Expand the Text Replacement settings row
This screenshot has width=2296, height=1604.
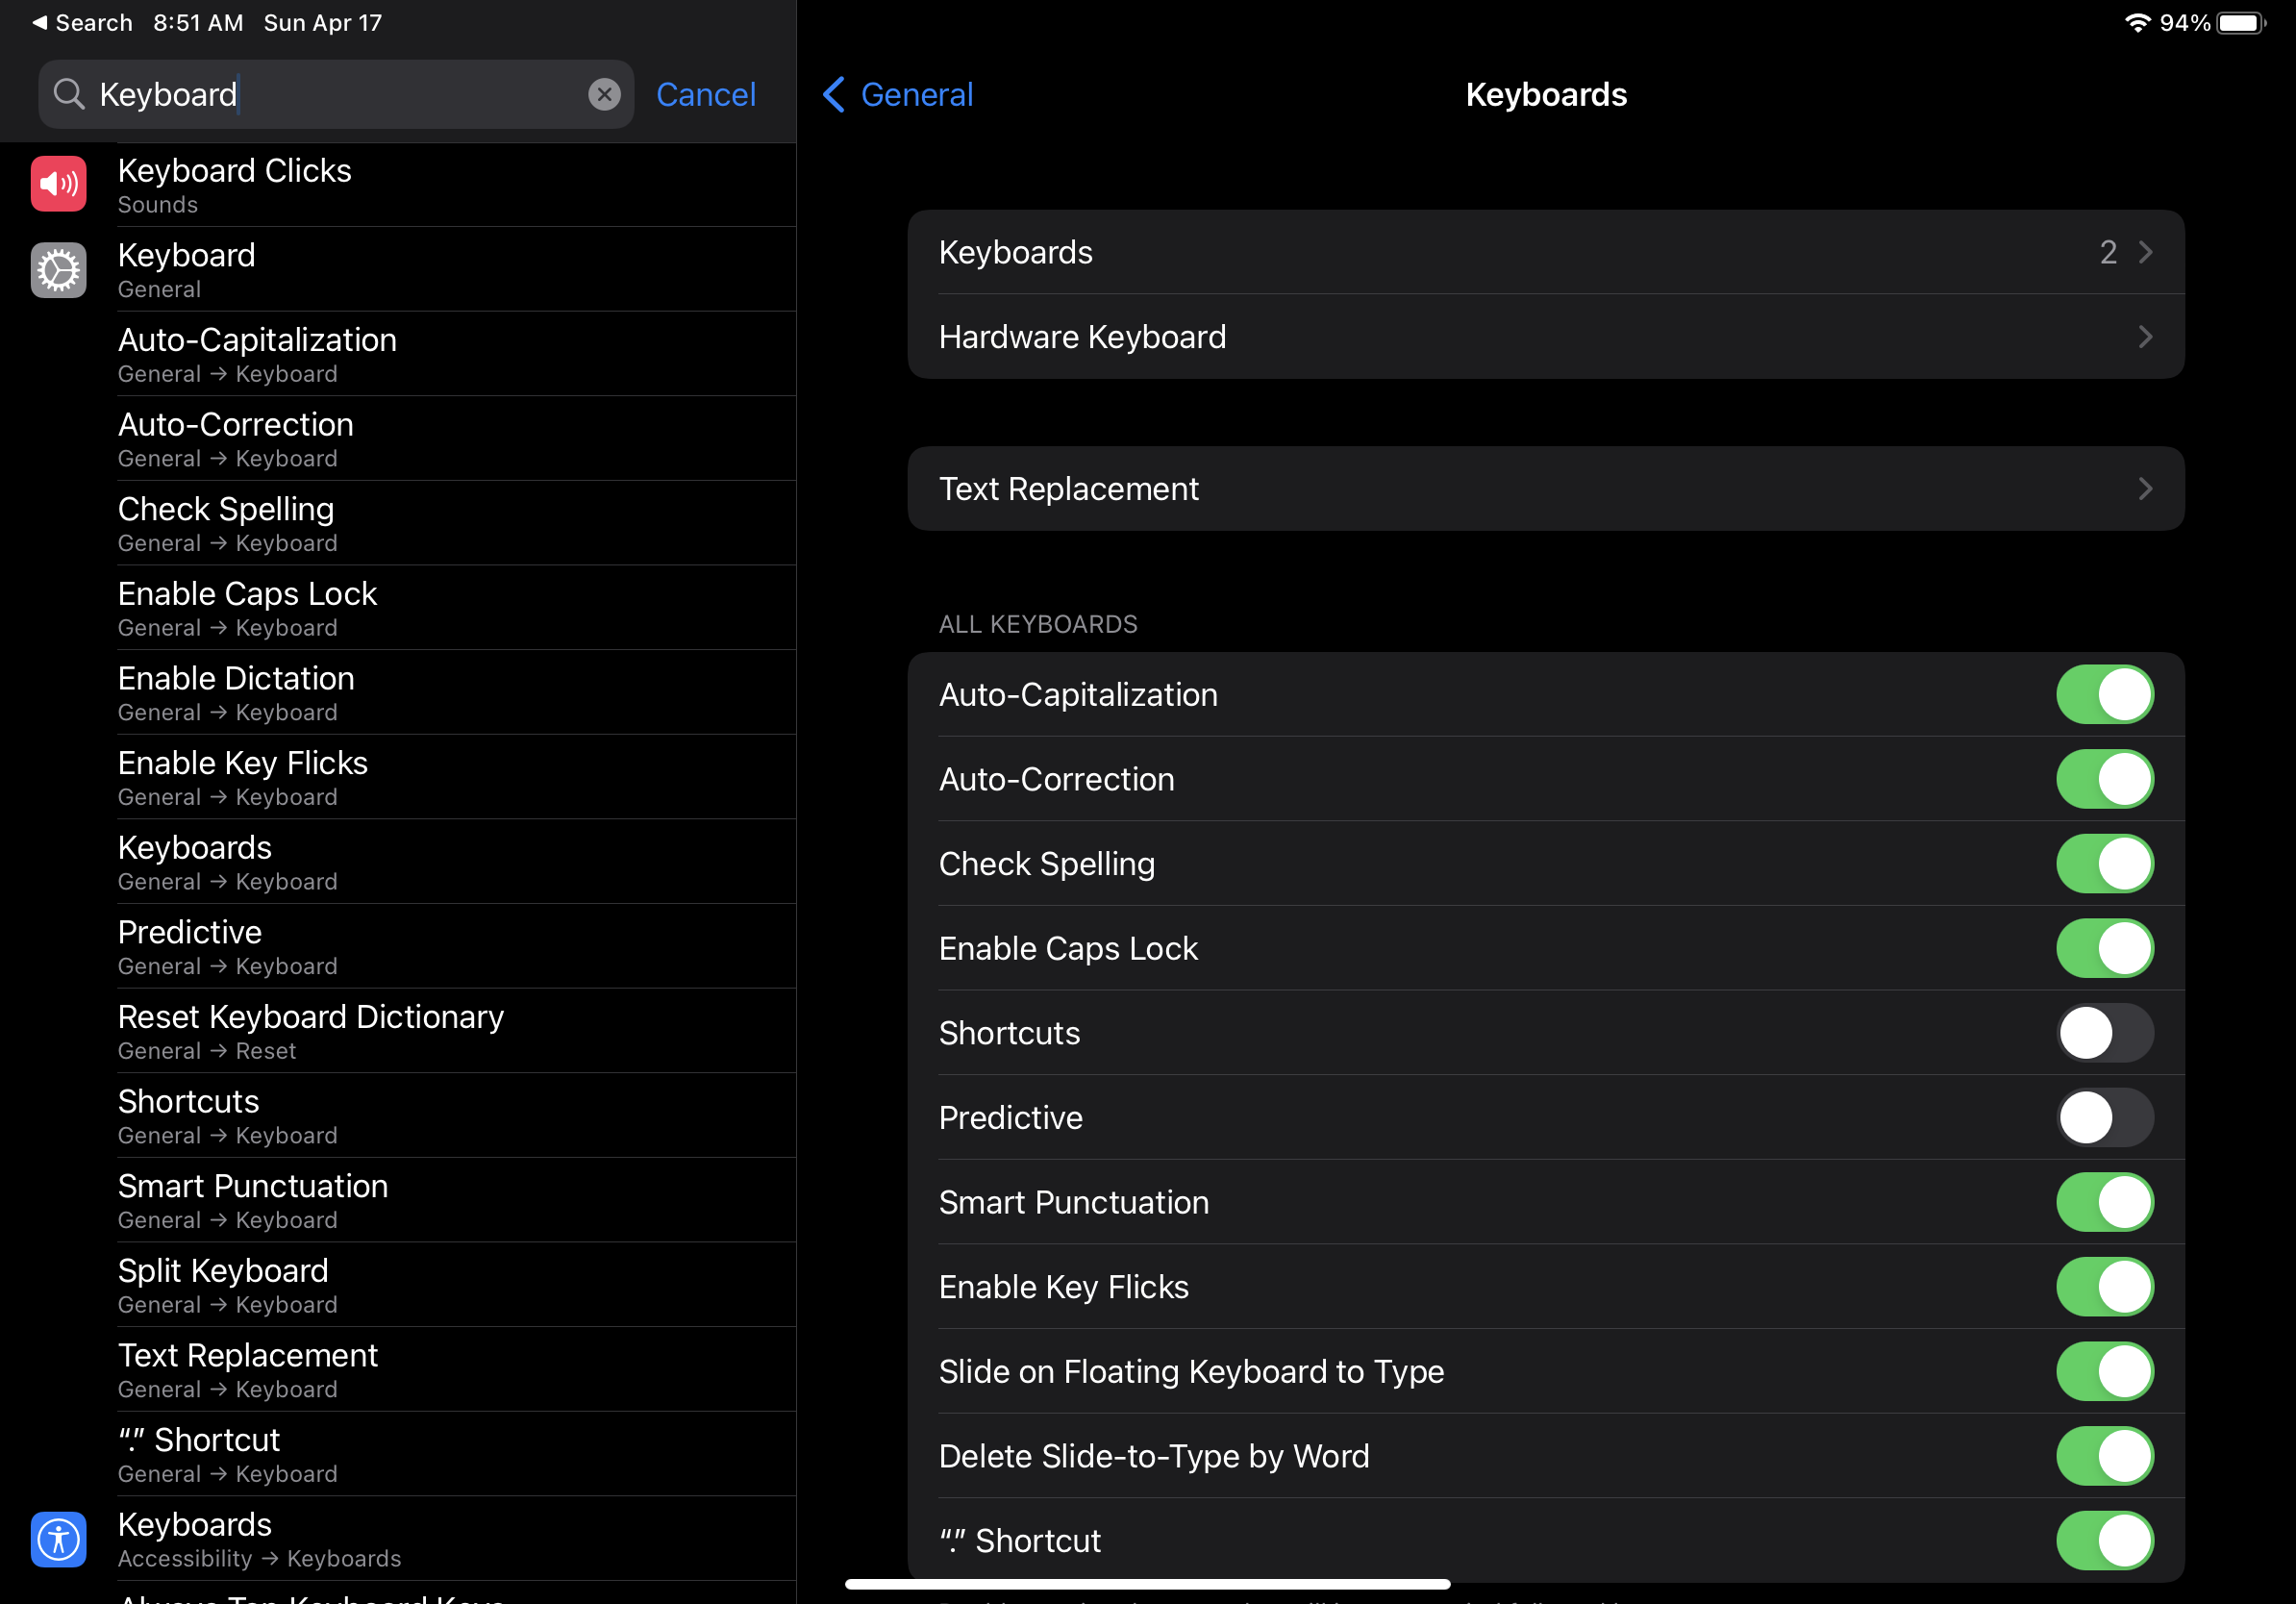coord(1545,489)
